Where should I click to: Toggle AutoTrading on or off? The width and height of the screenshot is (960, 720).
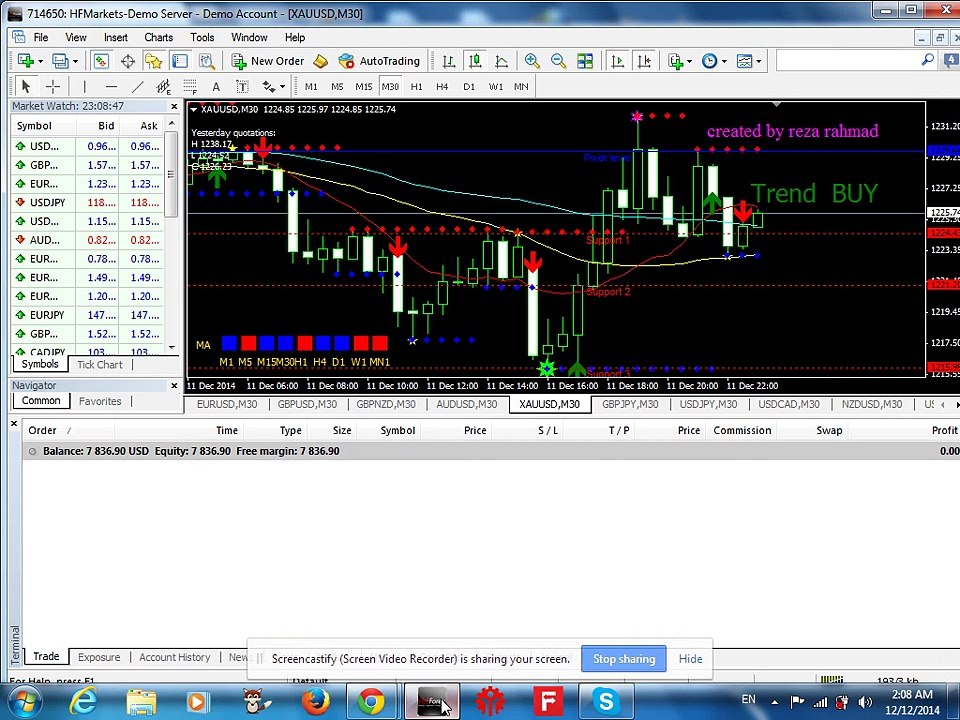click(x=379, y=61)
